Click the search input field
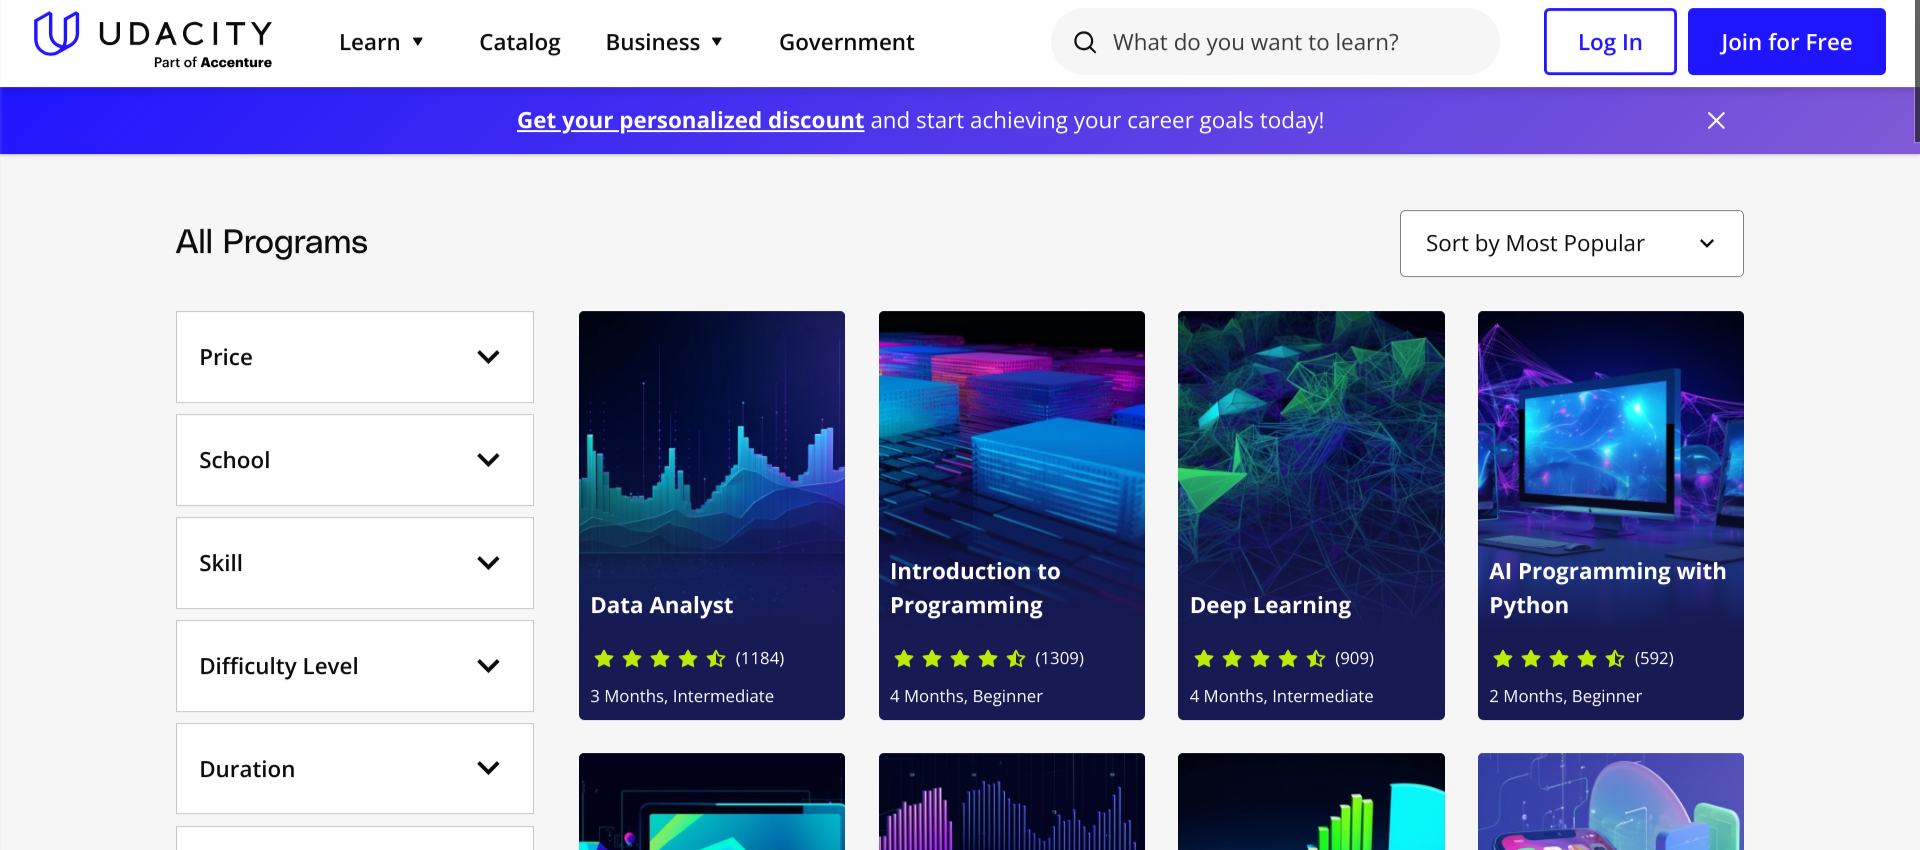This screenshot has height=850, width=1920. [x=1290, y=42]
